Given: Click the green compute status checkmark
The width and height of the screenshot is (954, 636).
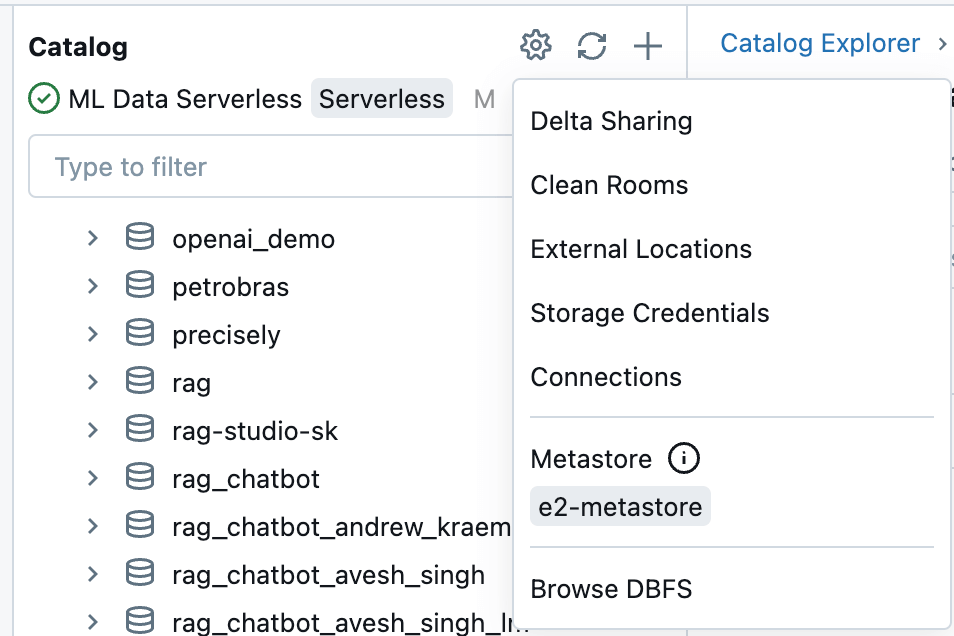Looking at the screenshot, I should click(44, 99).
